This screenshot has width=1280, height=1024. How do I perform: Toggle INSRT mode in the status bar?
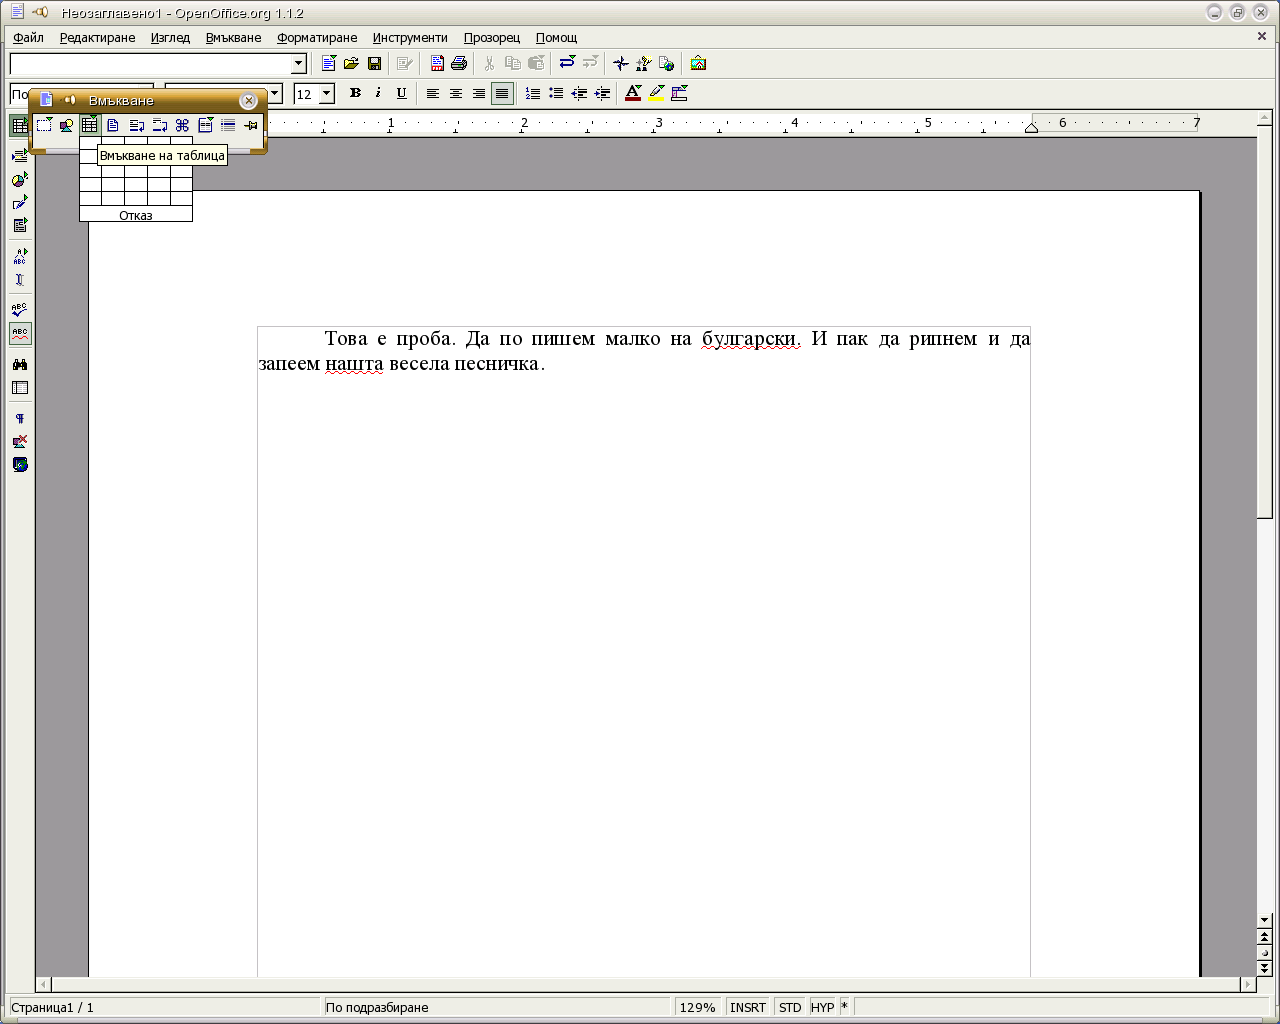(748, 1007)
